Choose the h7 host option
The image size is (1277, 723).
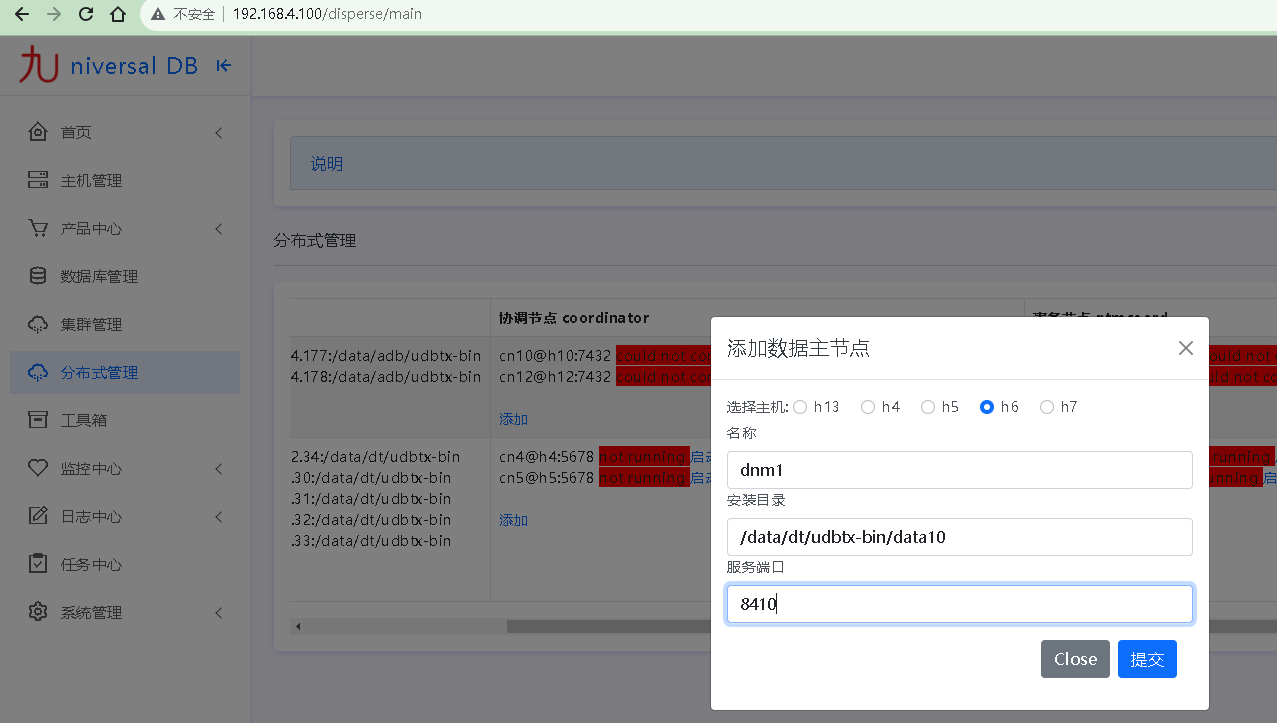coord(1047,407)
